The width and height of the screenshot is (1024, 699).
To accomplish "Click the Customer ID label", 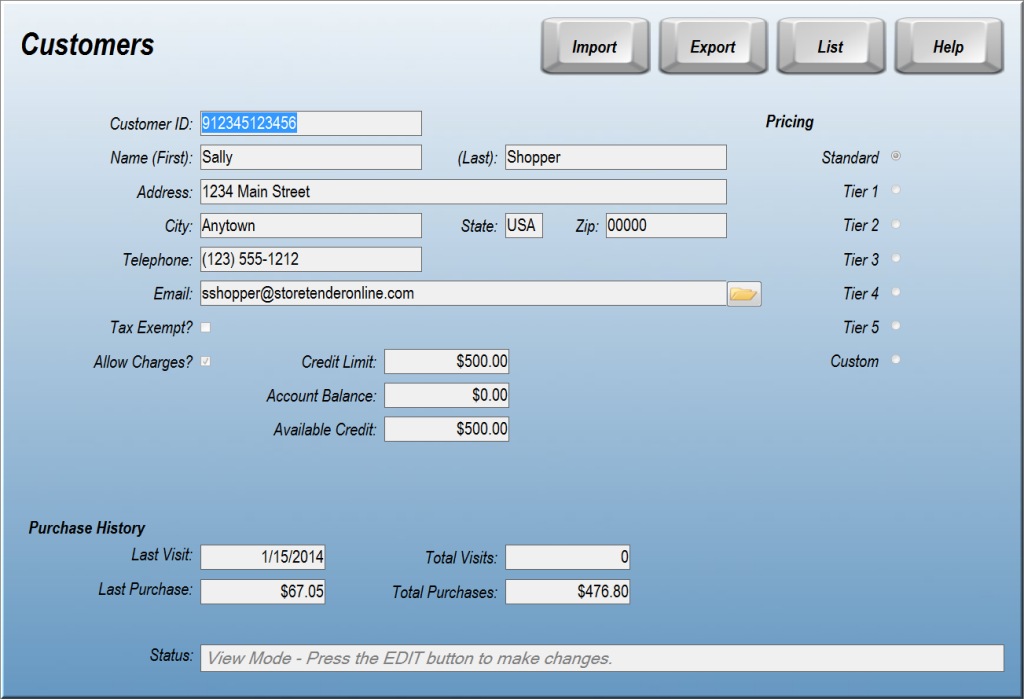I will (x=151, y=124).
